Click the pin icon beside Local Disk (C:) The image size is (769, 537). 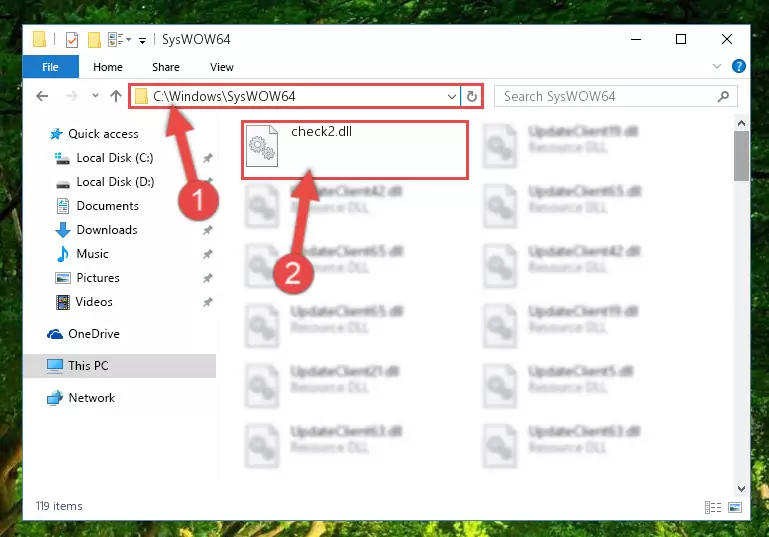pyautogui.click(x=208, y=158)
